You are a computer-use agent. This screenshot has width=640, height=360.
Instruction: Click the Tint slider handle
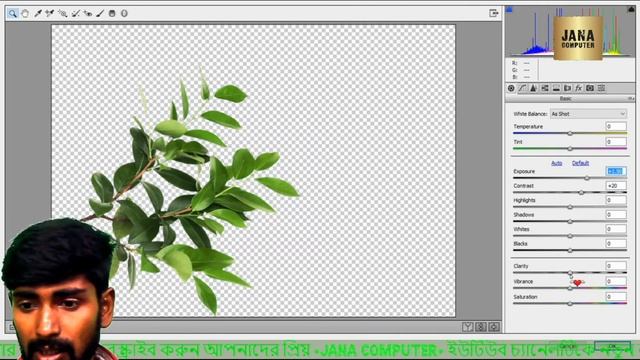pos(570,149)
